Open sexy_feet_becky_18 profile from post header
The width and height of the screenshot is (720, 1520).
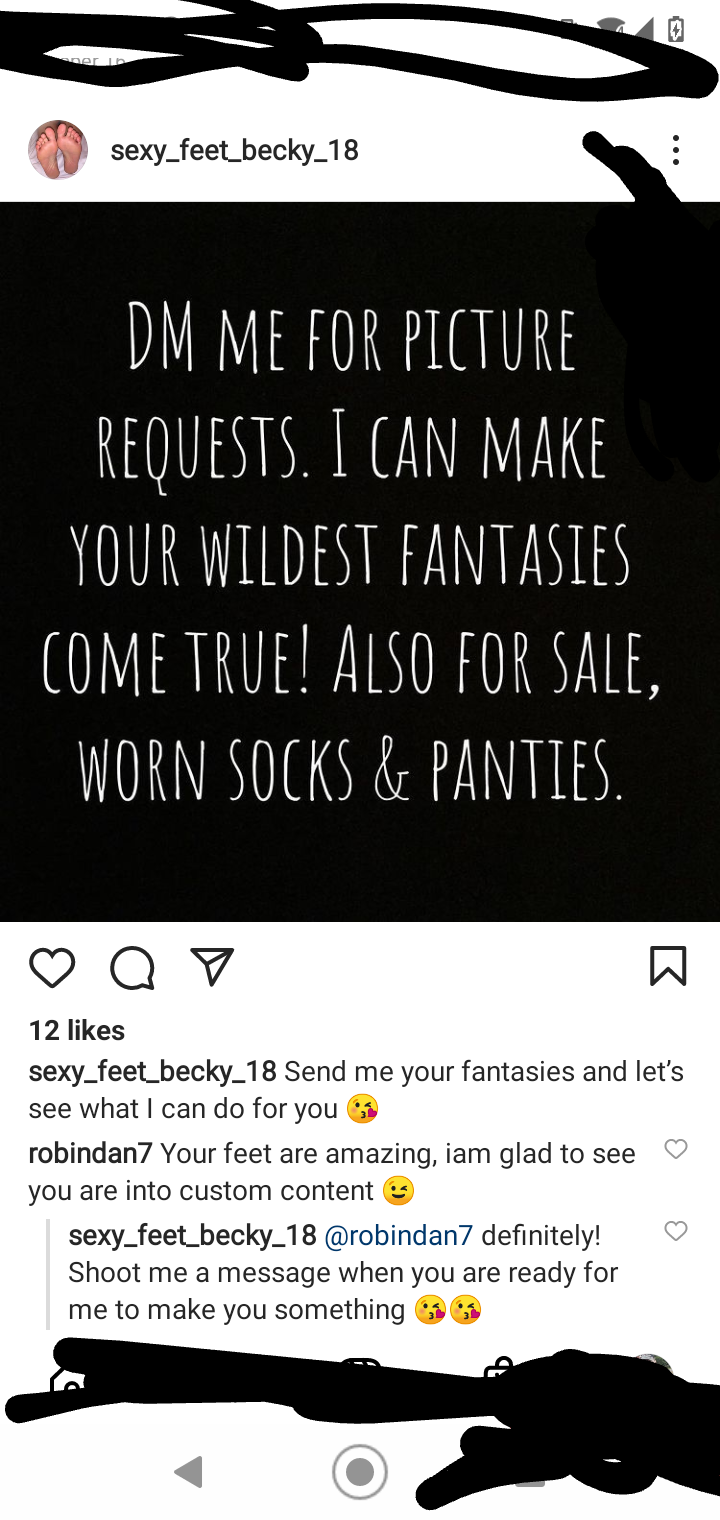[x=234, y=151]
